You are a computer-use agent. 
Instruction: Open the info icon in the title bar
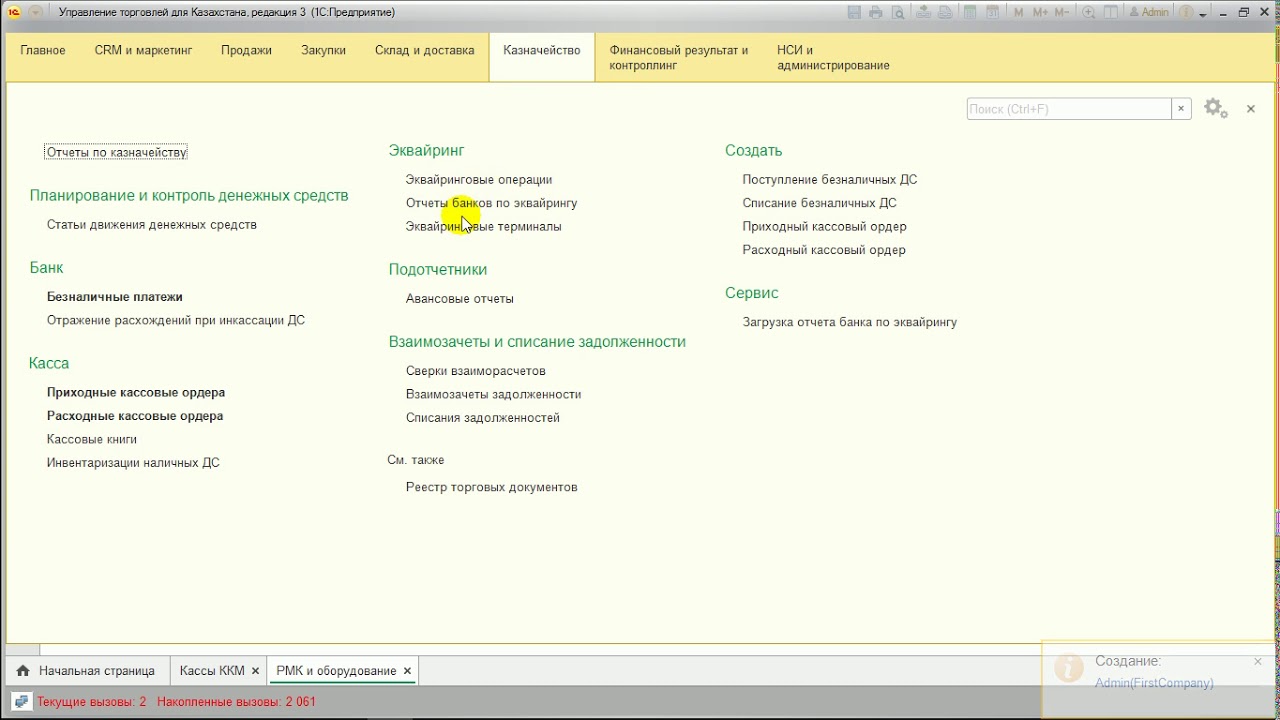(x=1186, y=13)
